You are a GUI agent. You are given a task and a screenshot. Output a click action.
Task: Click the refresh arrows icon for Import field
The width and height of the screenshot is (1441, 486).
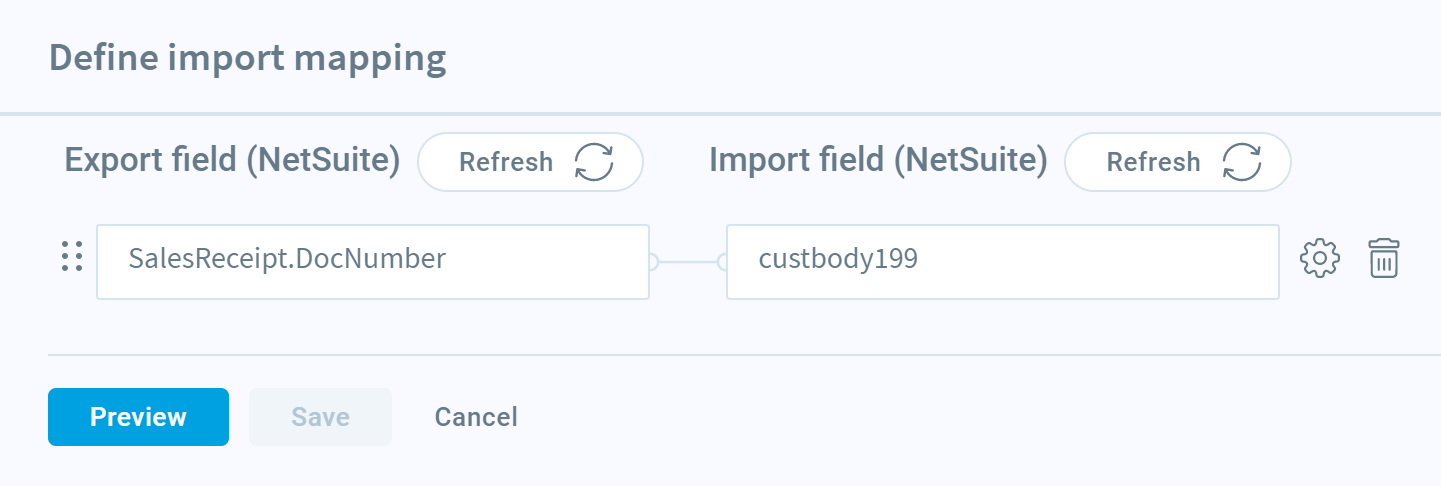[x=1241, y=162]
